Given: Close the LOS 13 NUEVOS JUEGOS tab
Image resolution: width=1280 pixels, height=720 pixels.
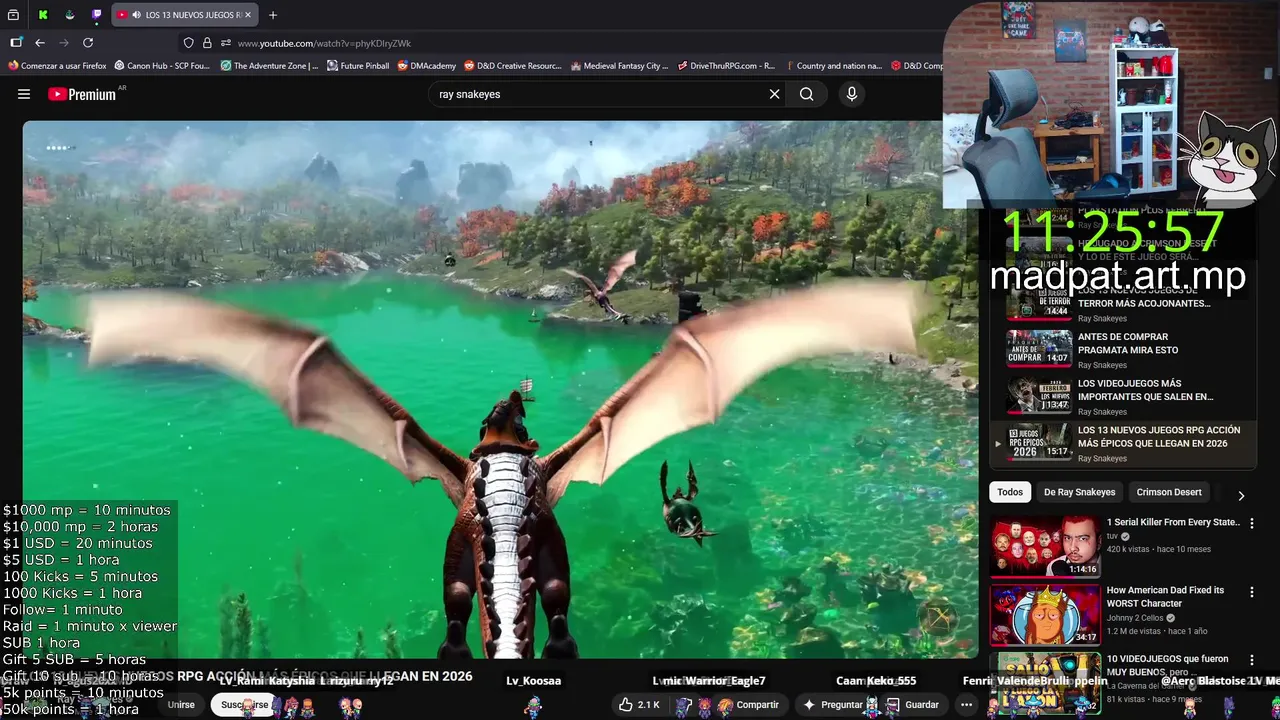Looking at the screenshot, I should tap(248, 15).
